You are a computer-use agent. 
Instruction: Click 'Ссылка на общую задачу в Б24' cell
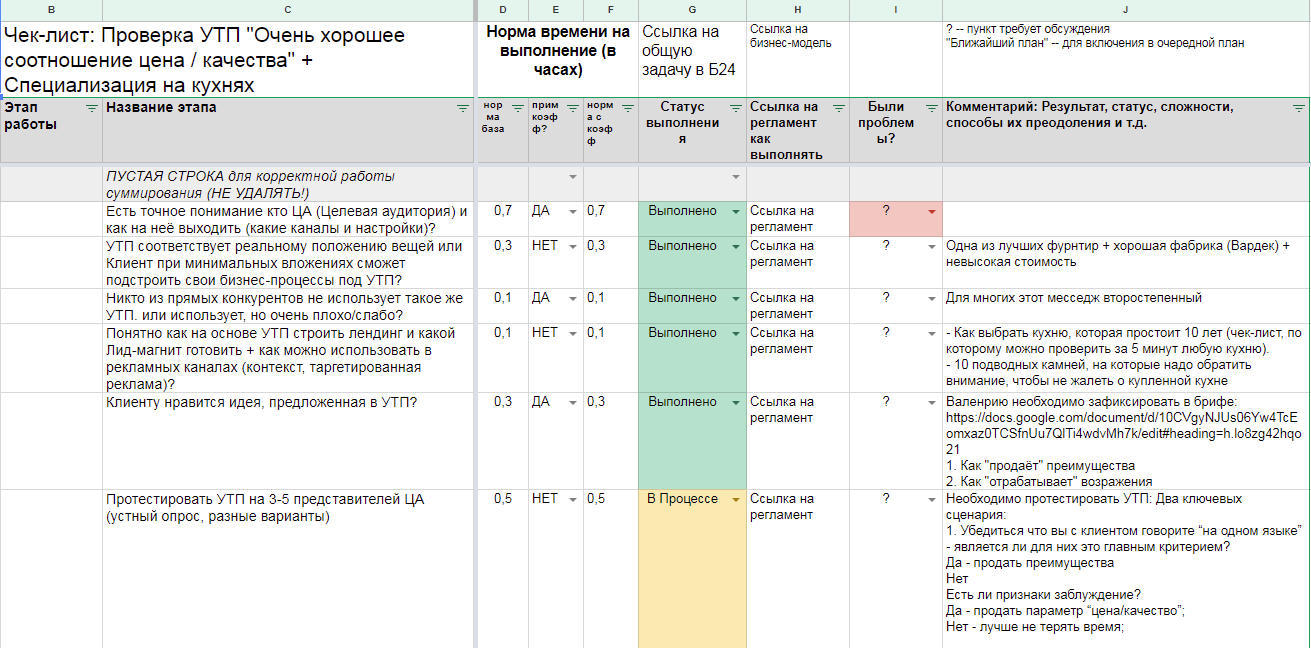point(692,59)
